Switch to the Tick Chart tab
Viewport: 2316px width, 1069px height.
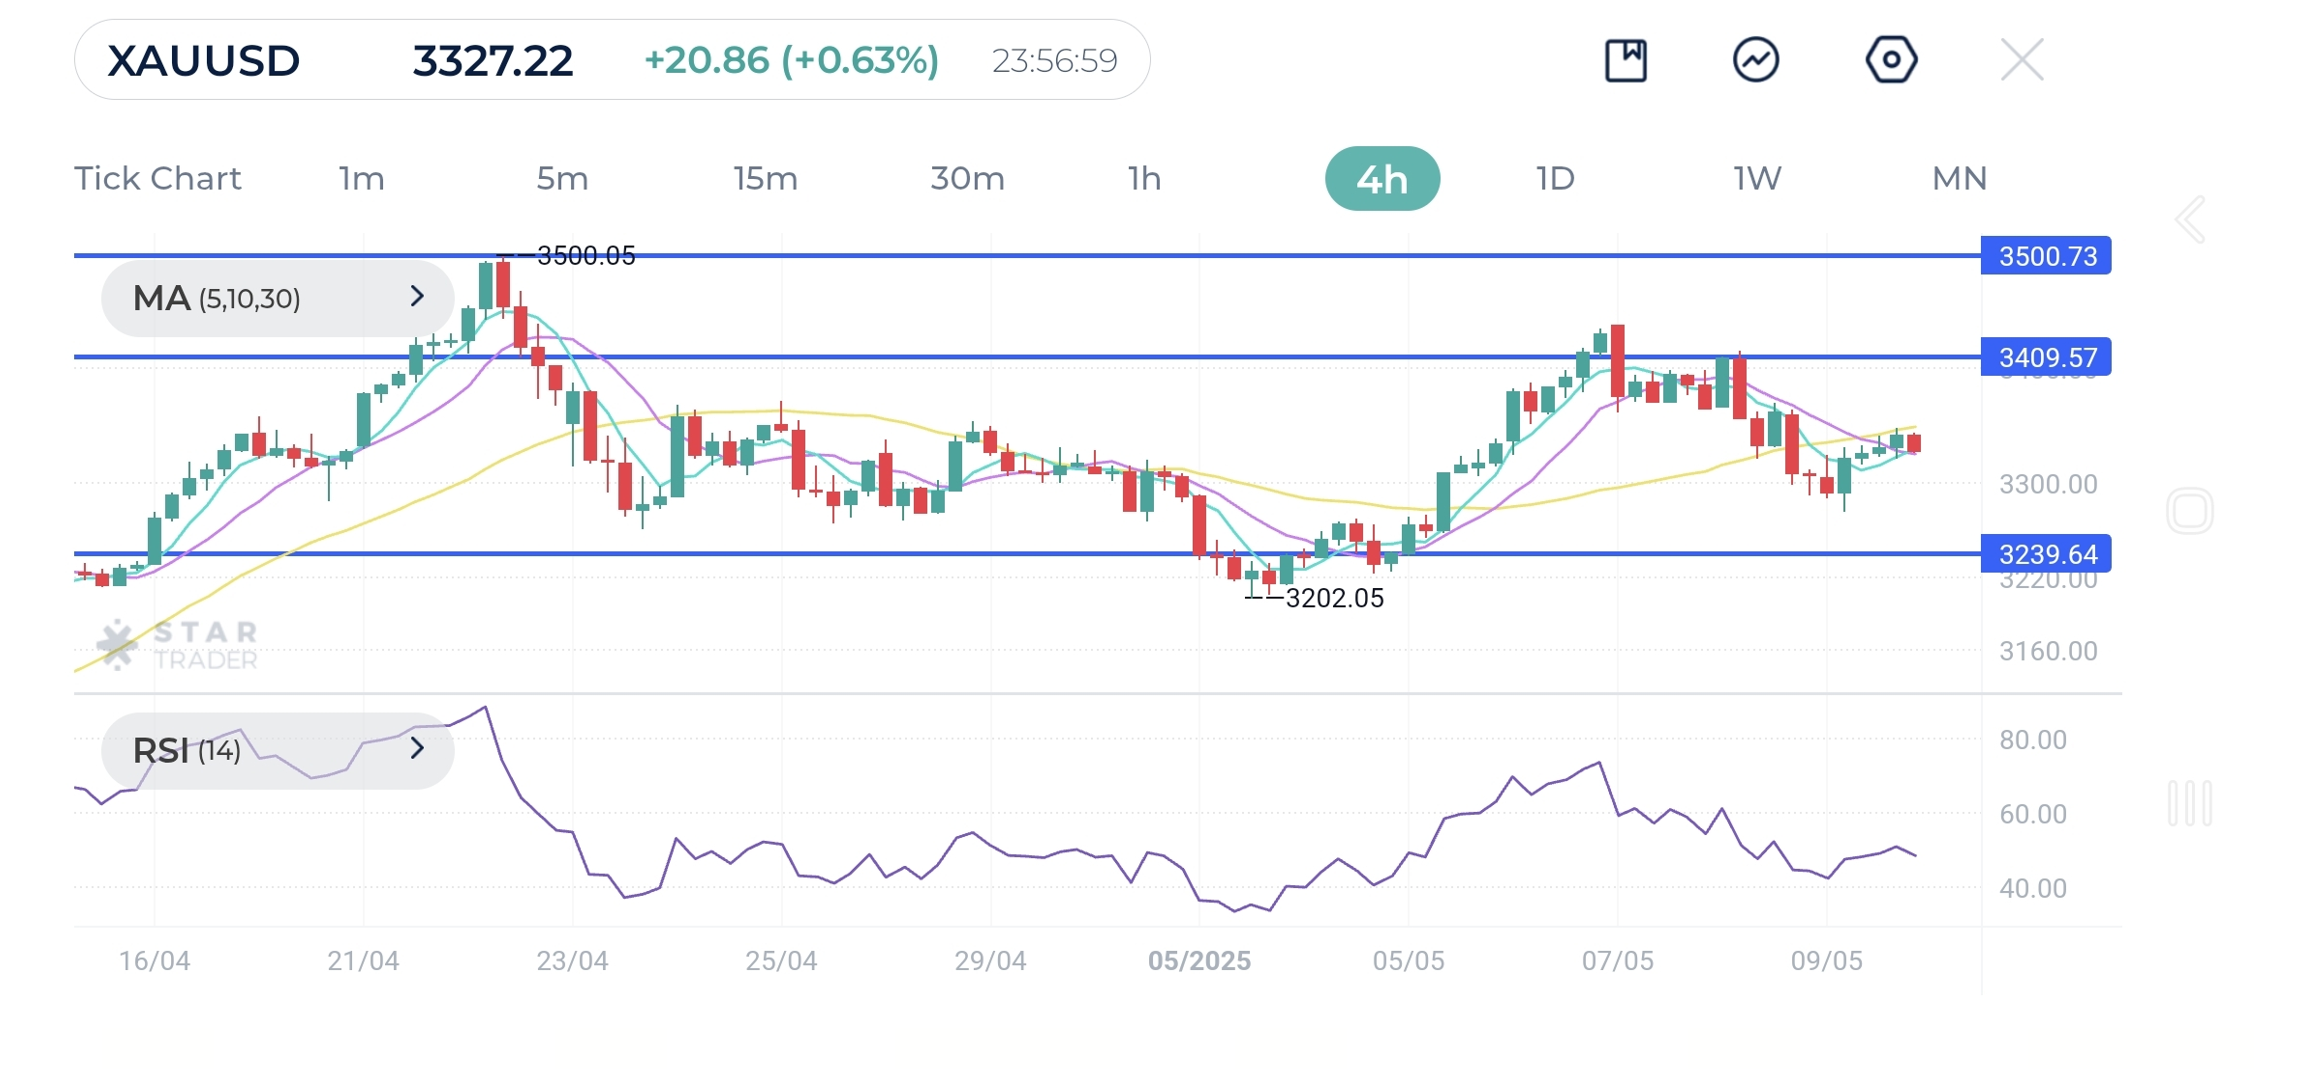[158, 178]
